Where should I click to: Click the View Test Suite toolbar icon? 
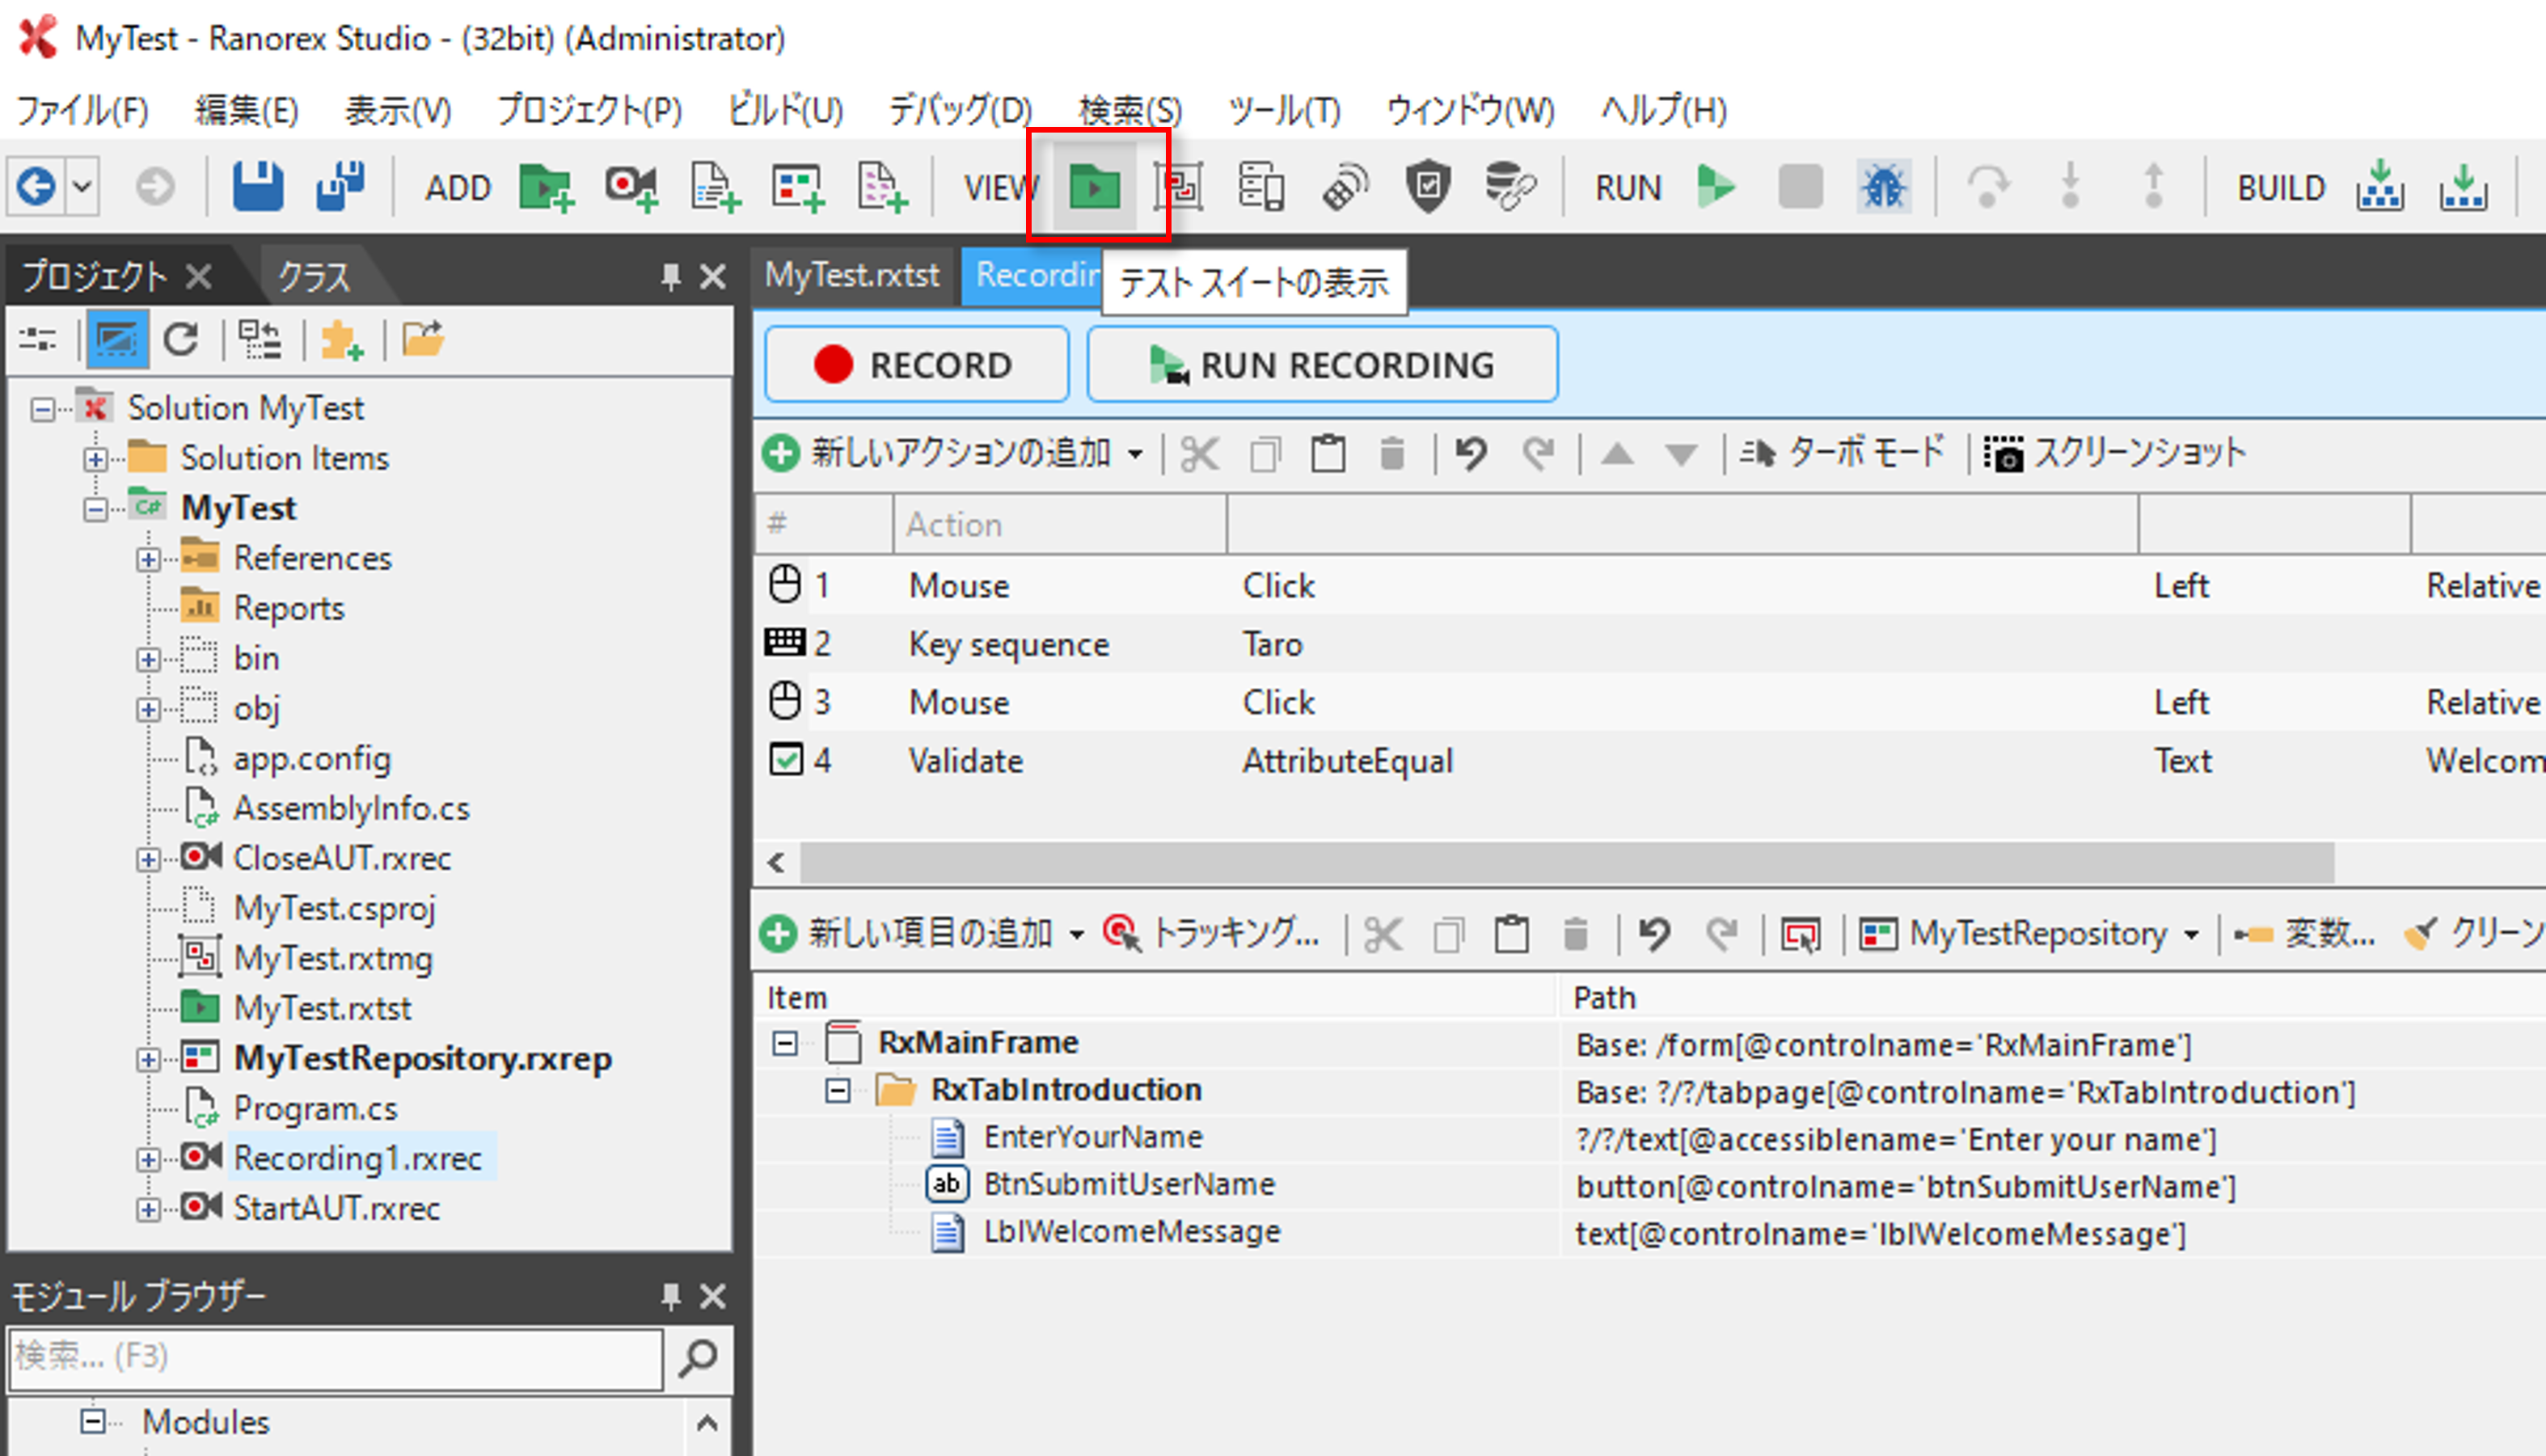pyautogui.click(x=1094, y=187)
